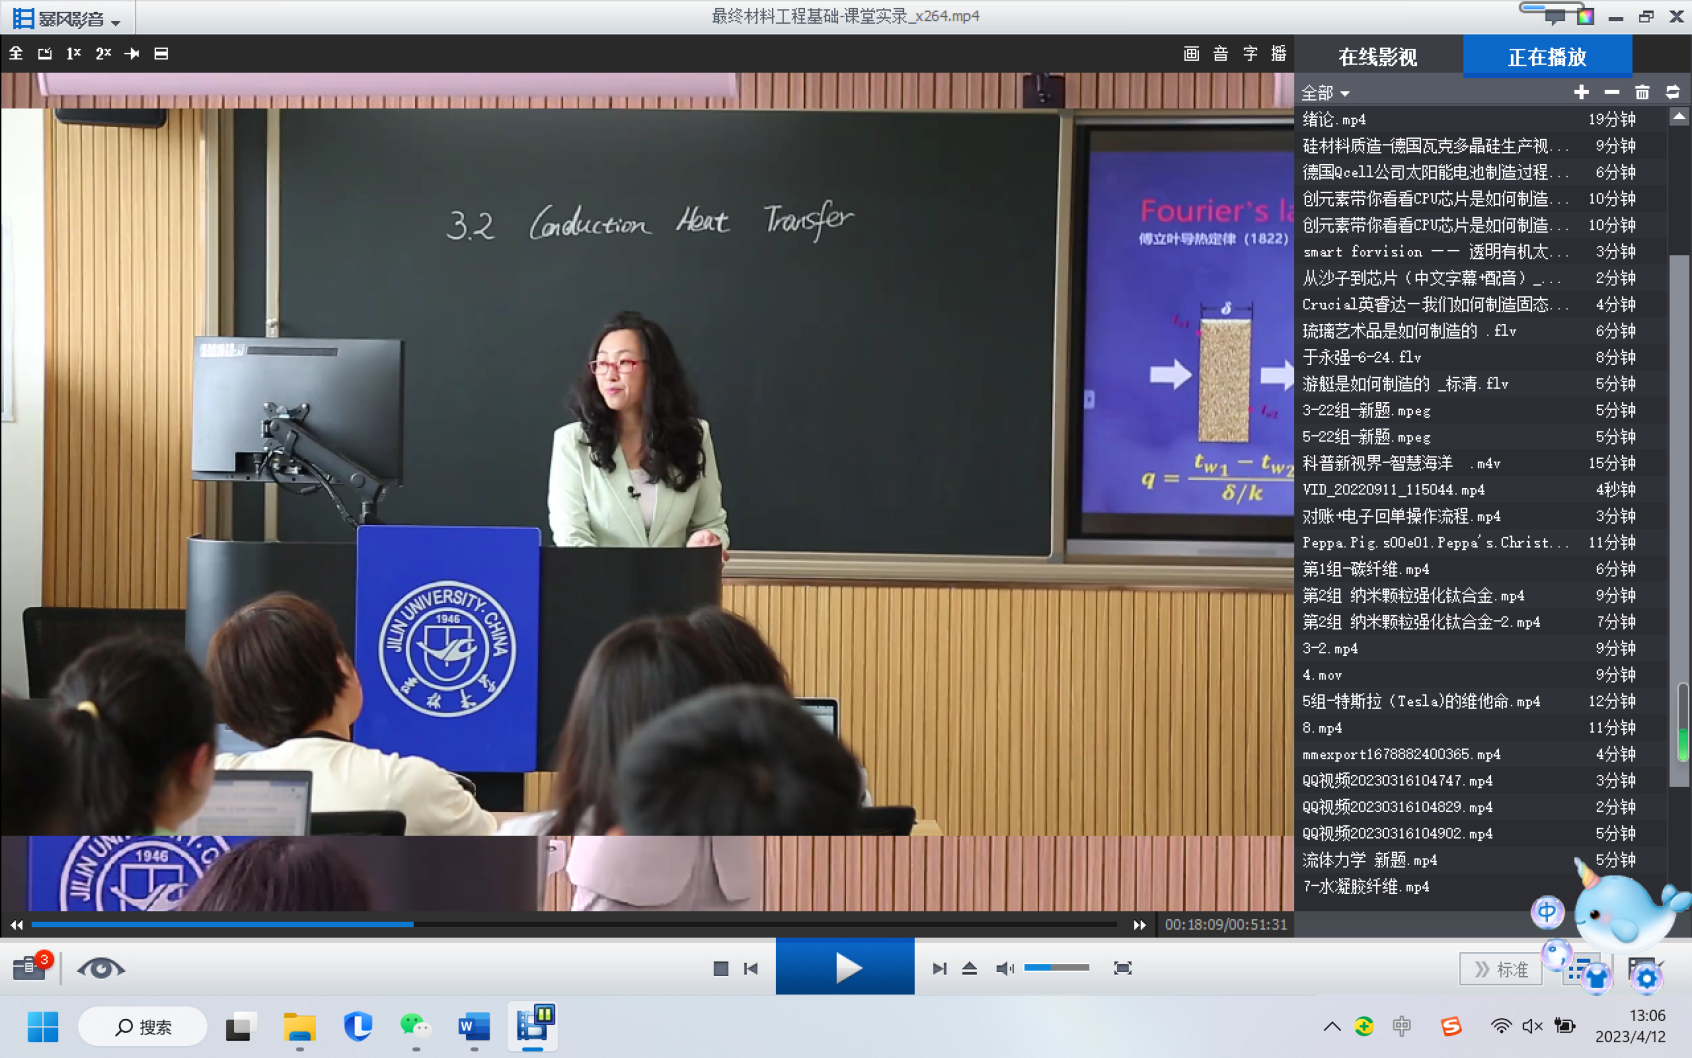Mute audio with the speaker icon
The width and height of the screenshot is (1692, 1058).
click(1004, 968)
